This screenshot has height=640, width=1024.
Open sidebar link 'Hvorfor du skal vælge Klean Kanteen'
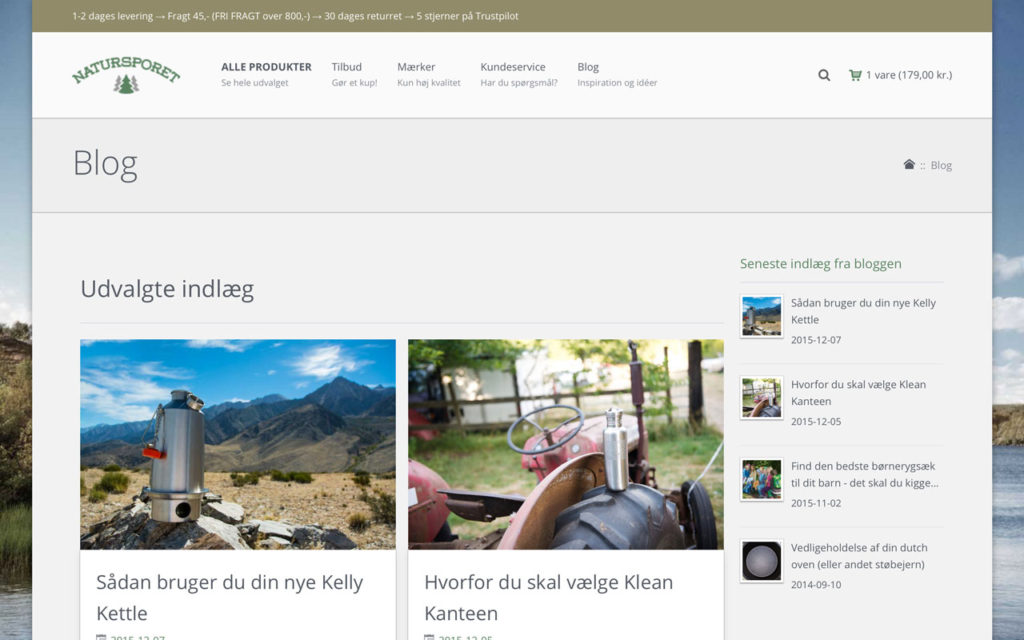click(858, 392)
